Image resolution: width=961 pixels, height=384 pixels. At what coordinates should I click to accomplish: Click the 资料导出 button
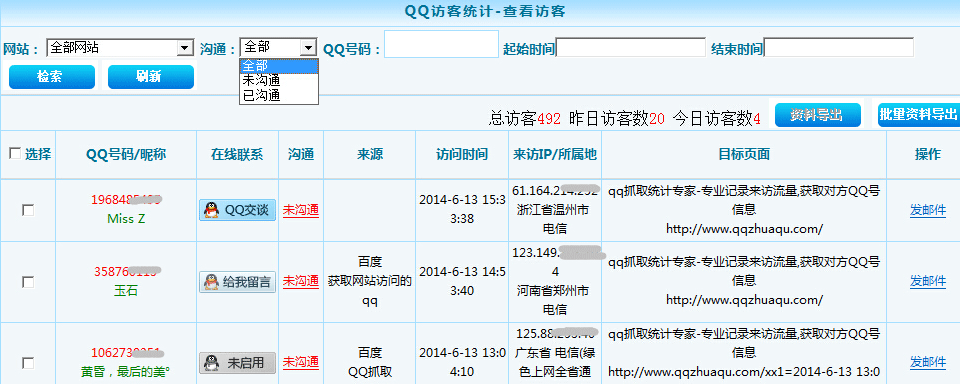(x=818, y=115)
